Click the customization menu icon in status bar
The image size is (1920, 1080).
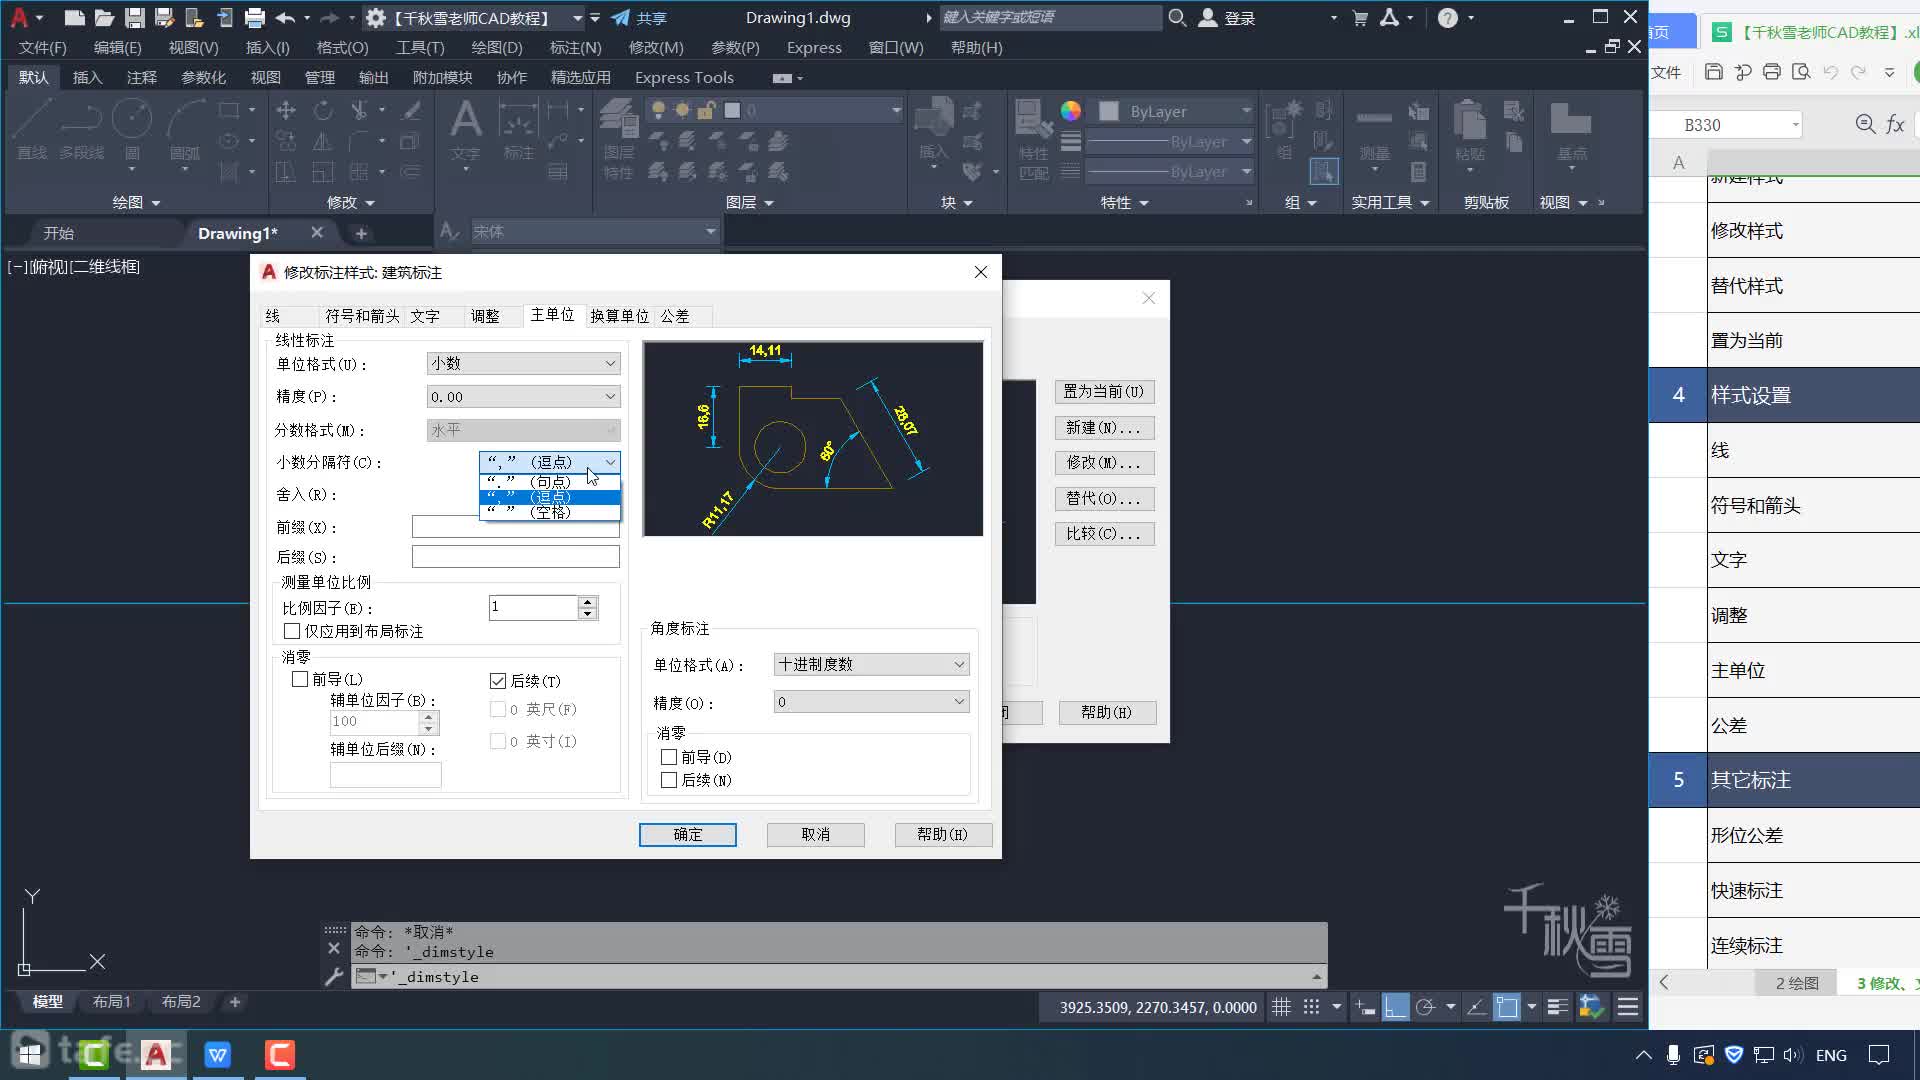pyautogui.click(x=1628, y=1007)
